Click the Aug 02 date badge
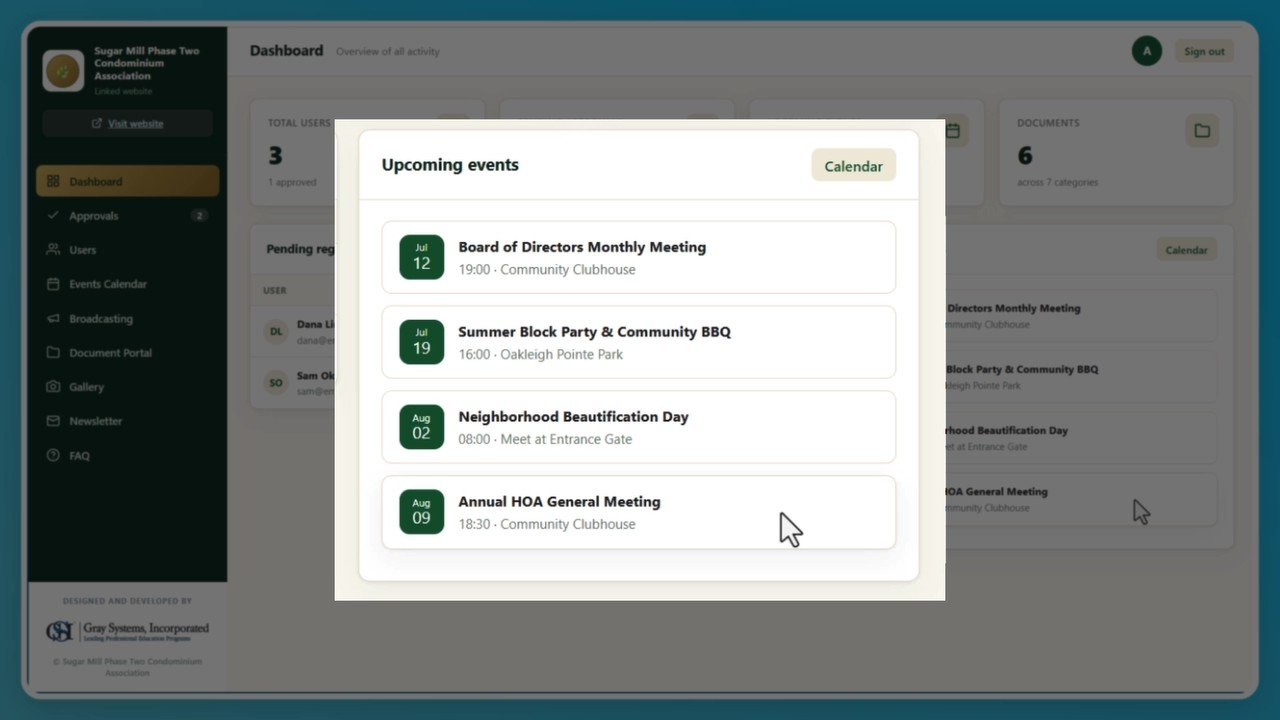 (421, 427)
